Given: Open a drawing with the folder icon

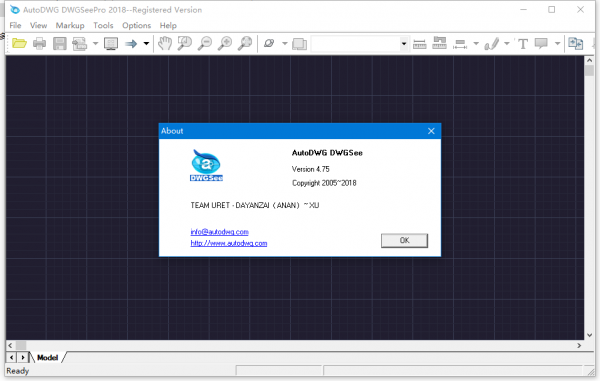Looking at the screenshot, I should 19,44.
